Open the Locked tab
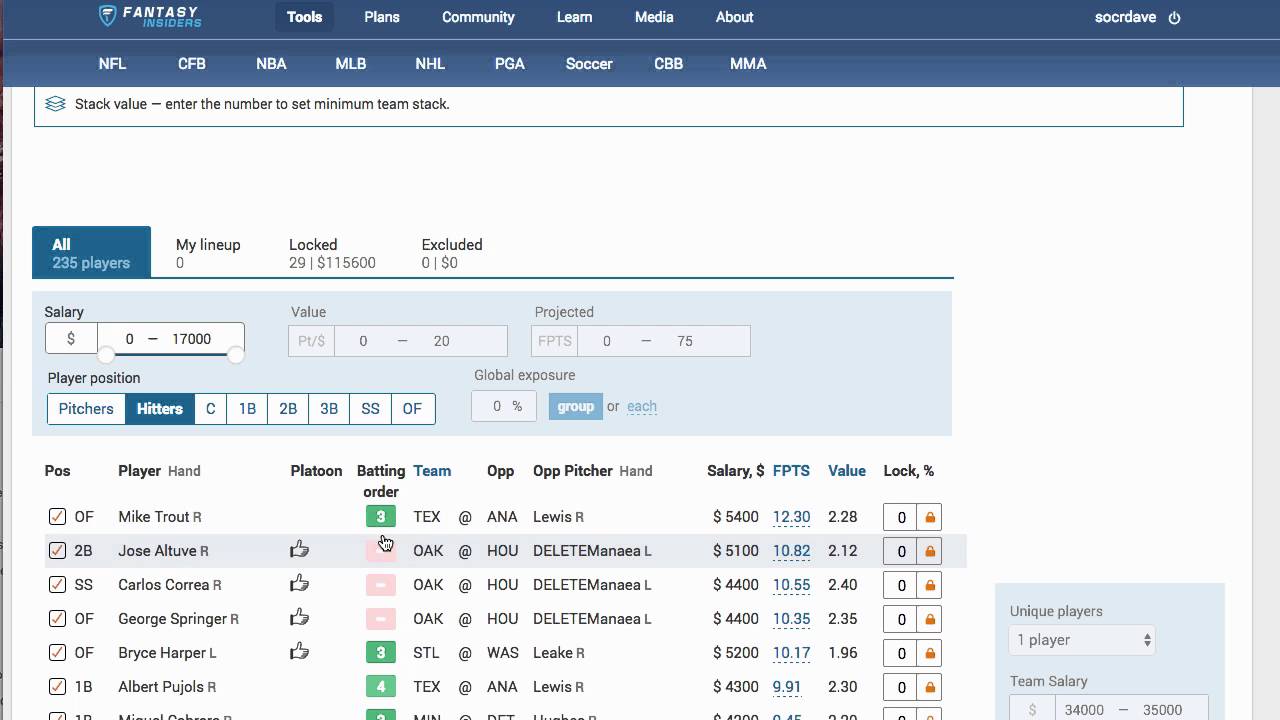The height and width of the screenshot is (720, 1280). pyautogui.click(x=332, y=253)
